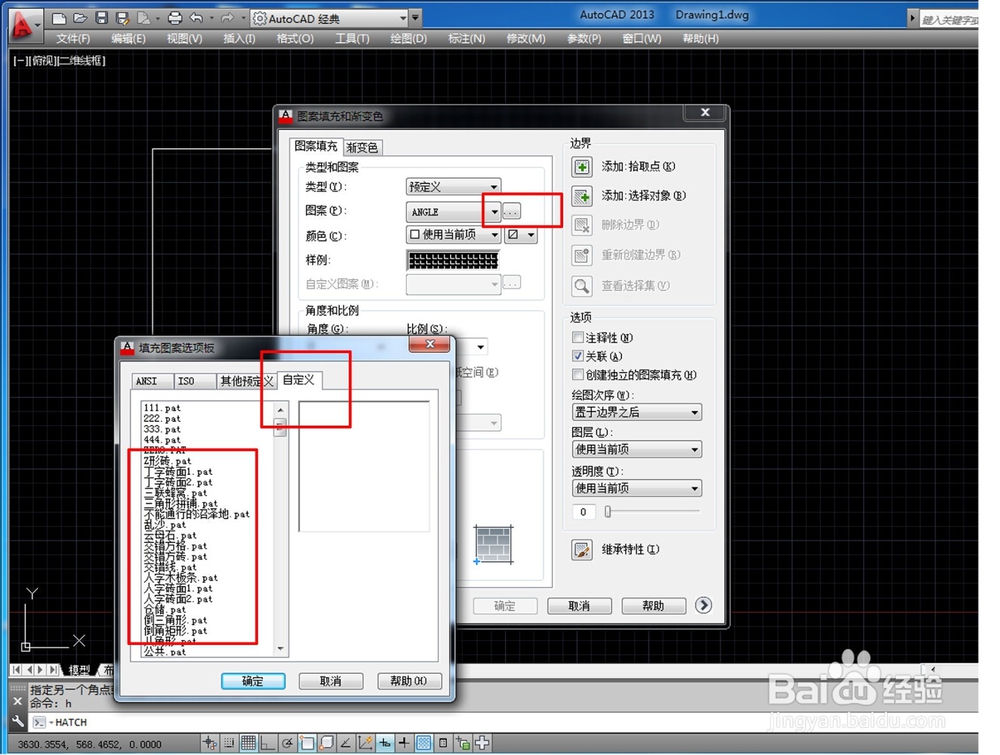Click the transparency value field showing 0
Viewport: 1000px width, 755px height.
coord(583,511)
